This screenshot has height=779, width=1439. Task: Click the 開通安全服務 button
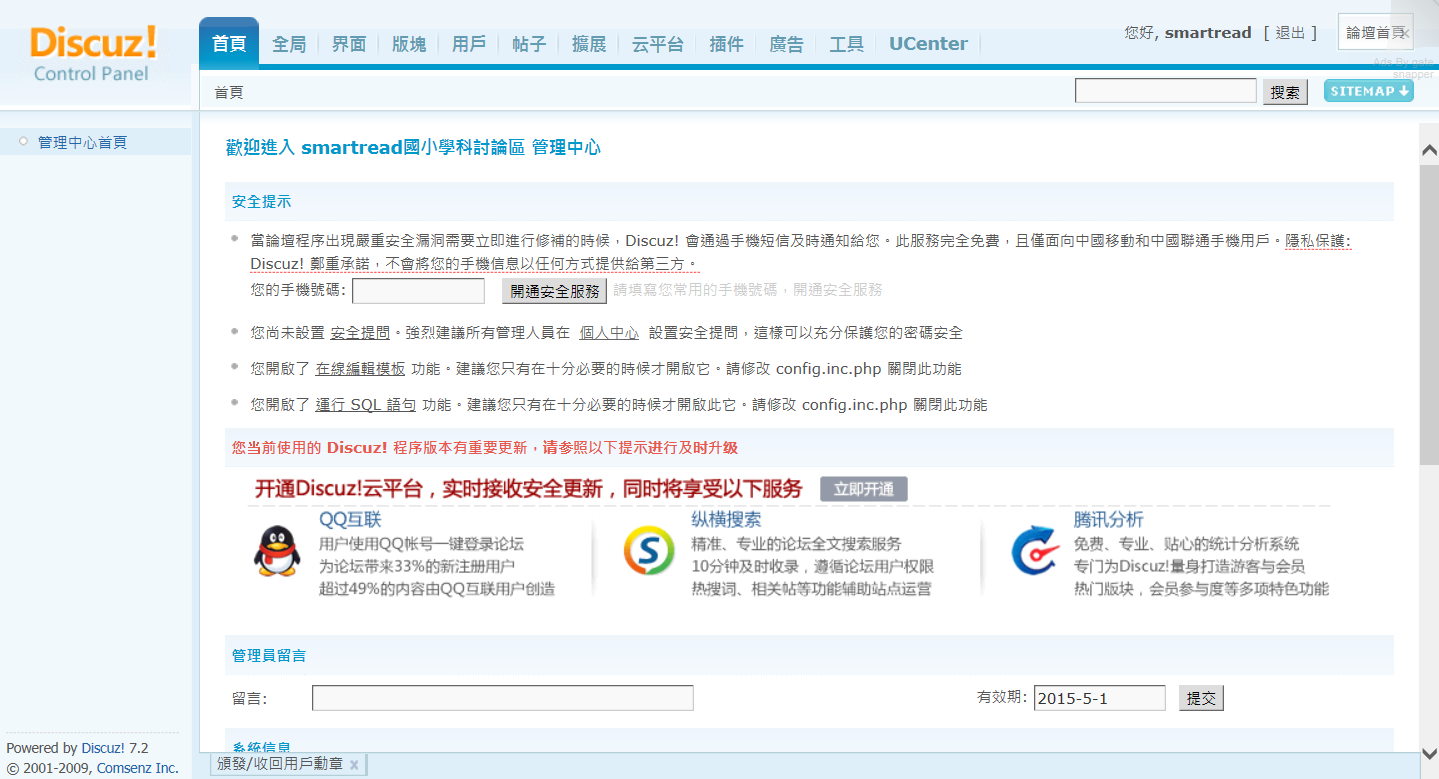tap(555, 291)
